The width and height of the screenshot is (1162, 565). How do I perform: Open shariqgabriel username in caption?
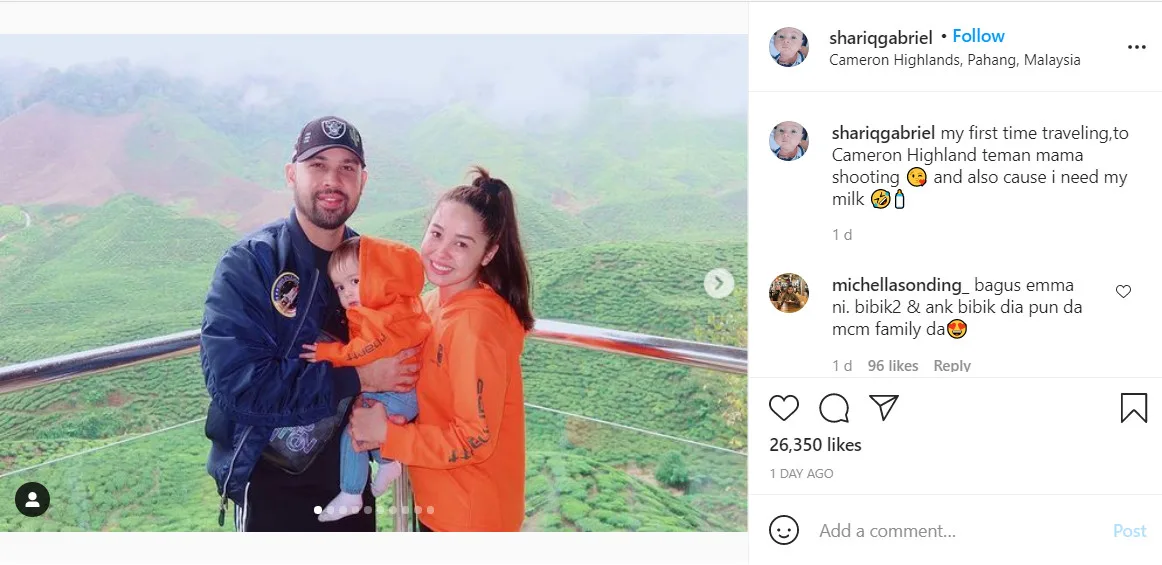883,133
